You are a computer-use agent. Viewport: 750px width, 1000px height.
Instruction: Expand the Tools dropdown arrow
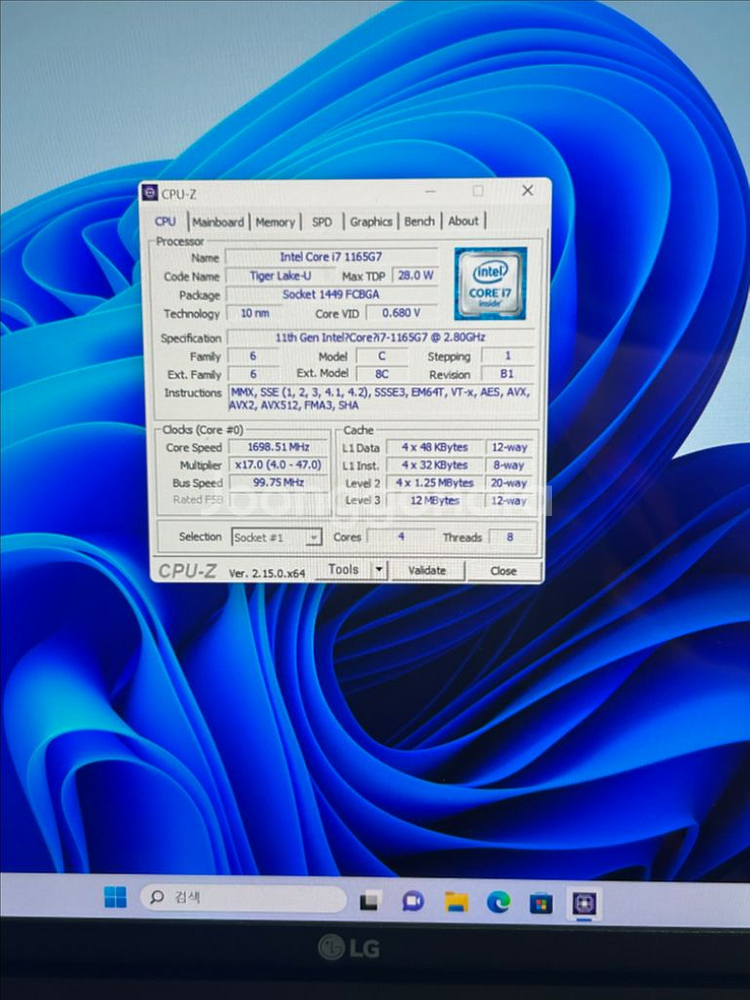tap(379, 570)
